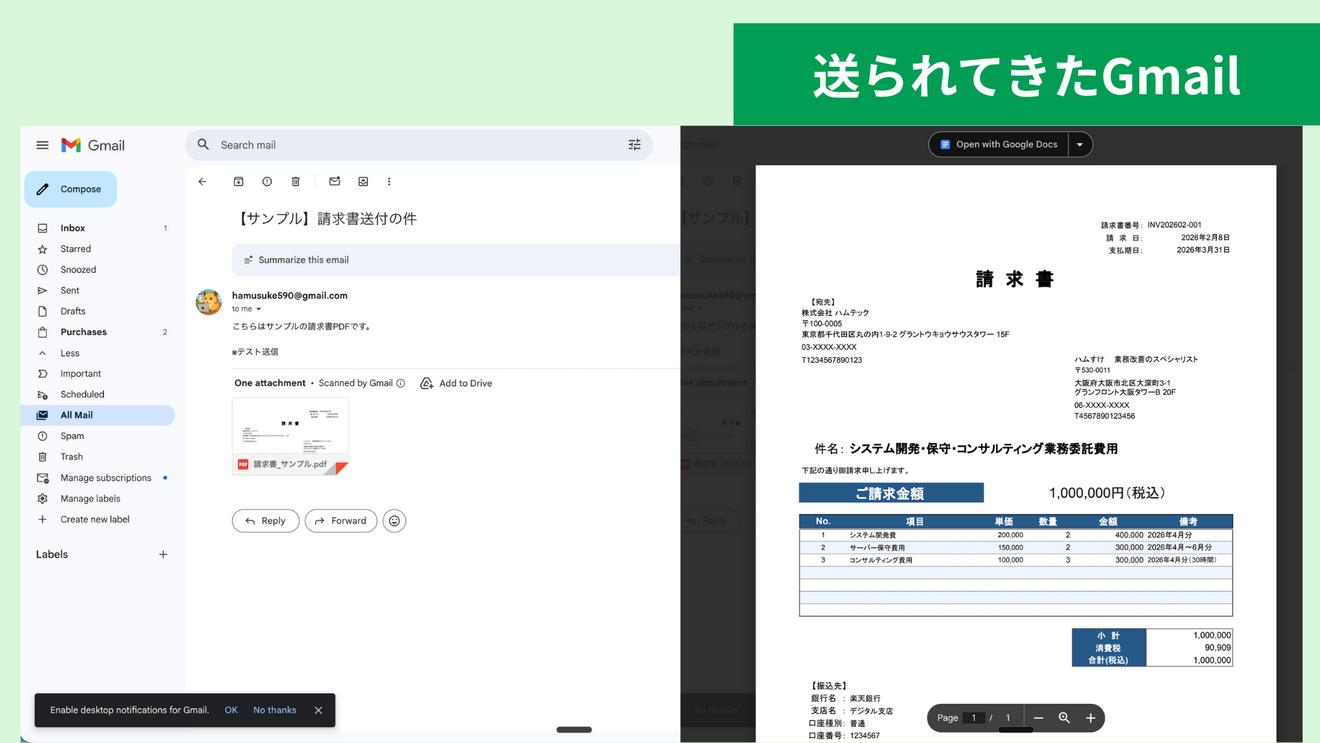1320x743 pixels.
Task: Open the Drafts folder
Action: 100,311
